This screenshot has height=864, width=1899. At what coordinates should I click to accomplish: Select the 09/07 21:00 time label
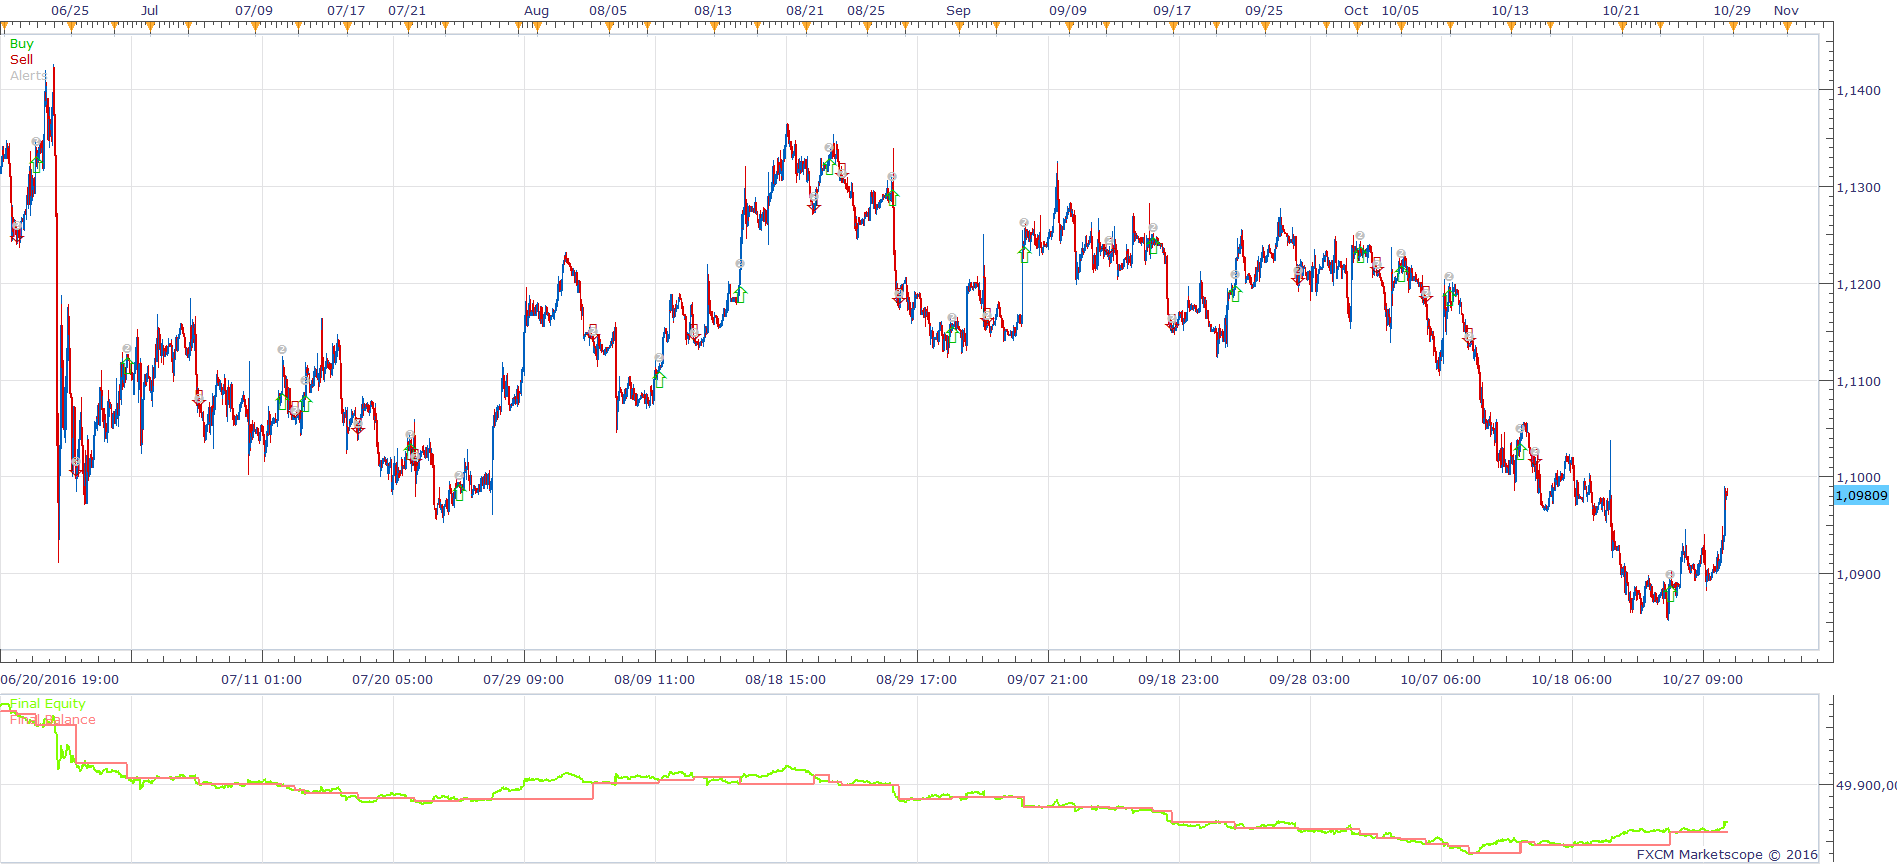(1047, 680)
